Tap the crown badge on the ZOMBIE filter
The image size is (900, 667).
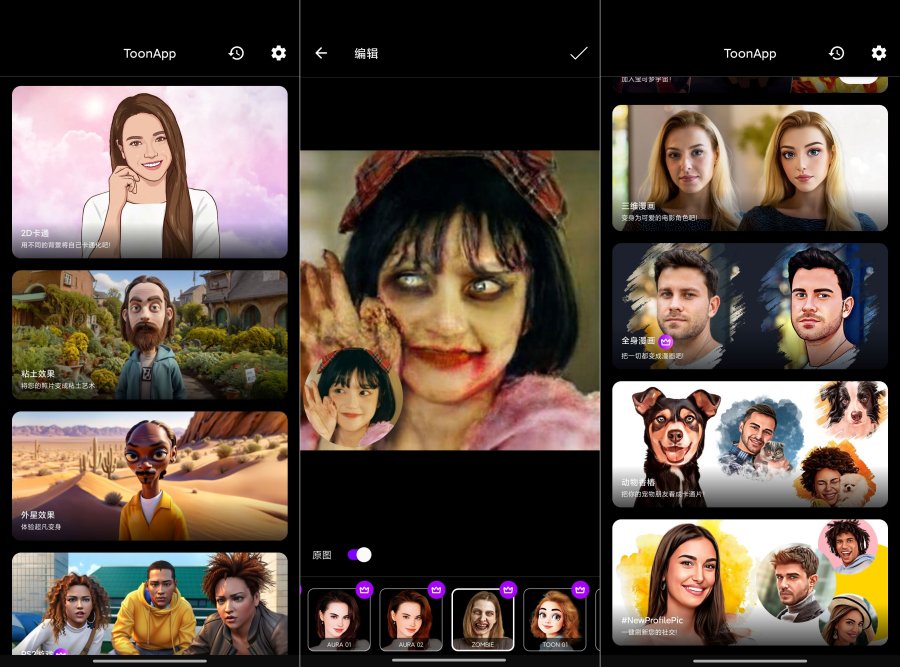click(x=508, y=590)
